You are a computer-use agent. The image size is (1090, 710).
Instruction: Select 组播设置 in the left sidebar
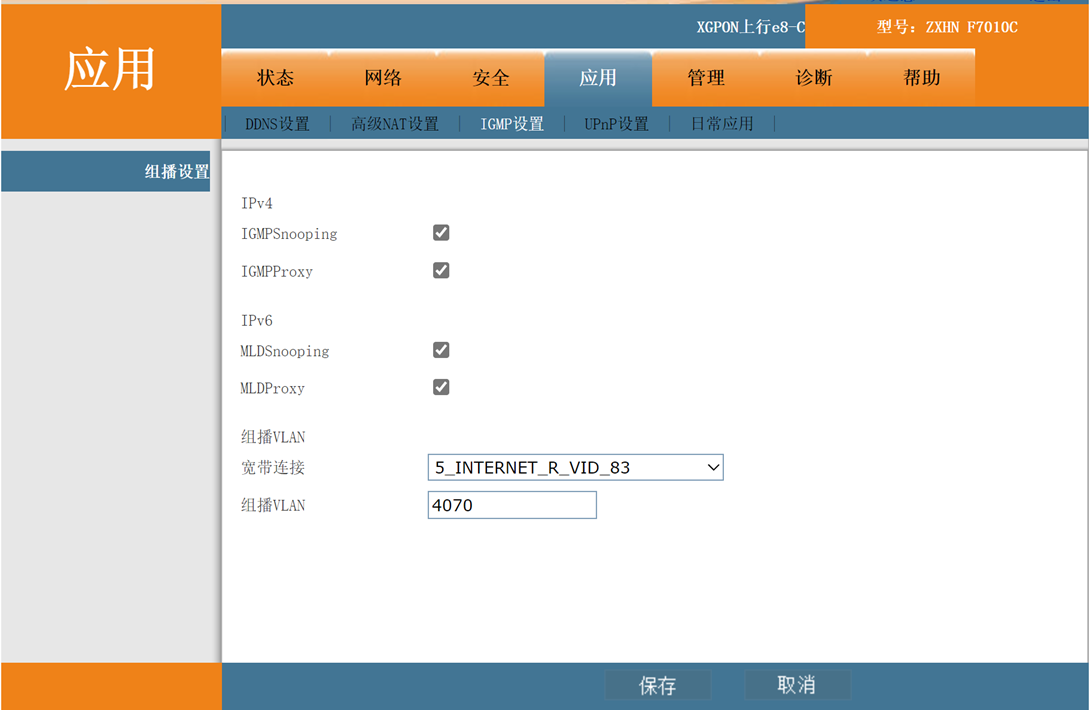coord(176,172)
